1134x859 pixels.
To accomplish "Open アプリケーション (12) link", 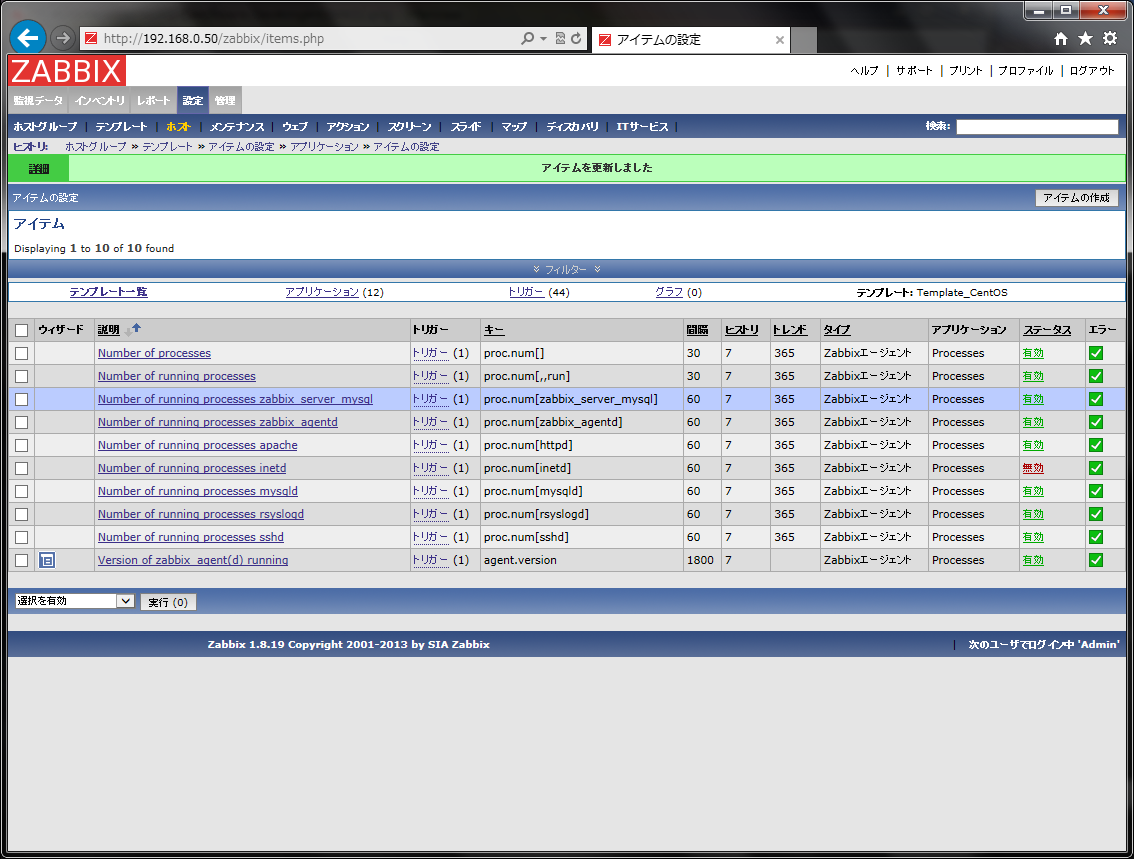I will click(x=322, y=292).
